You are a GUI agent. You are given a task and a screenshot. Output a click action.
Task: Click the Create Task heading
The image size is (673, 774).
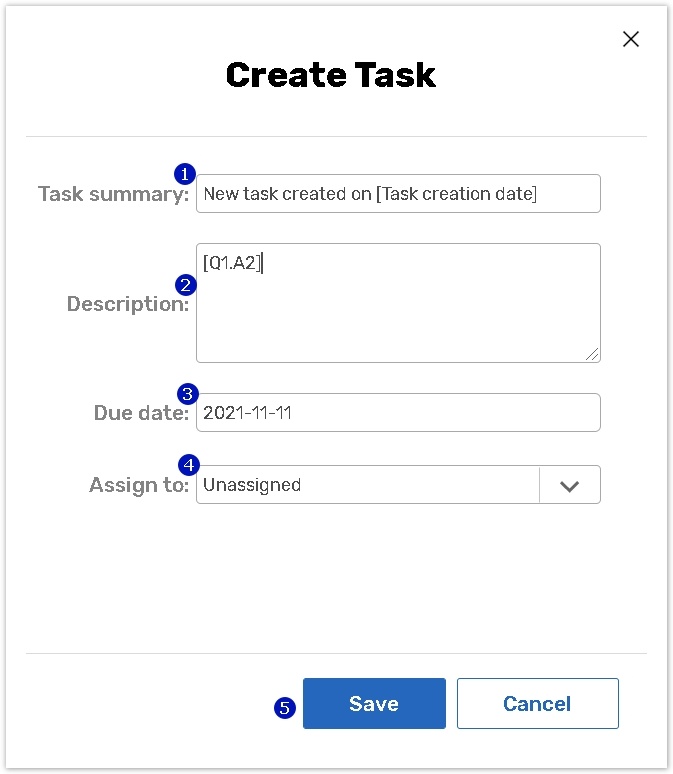tap(331, 75)
